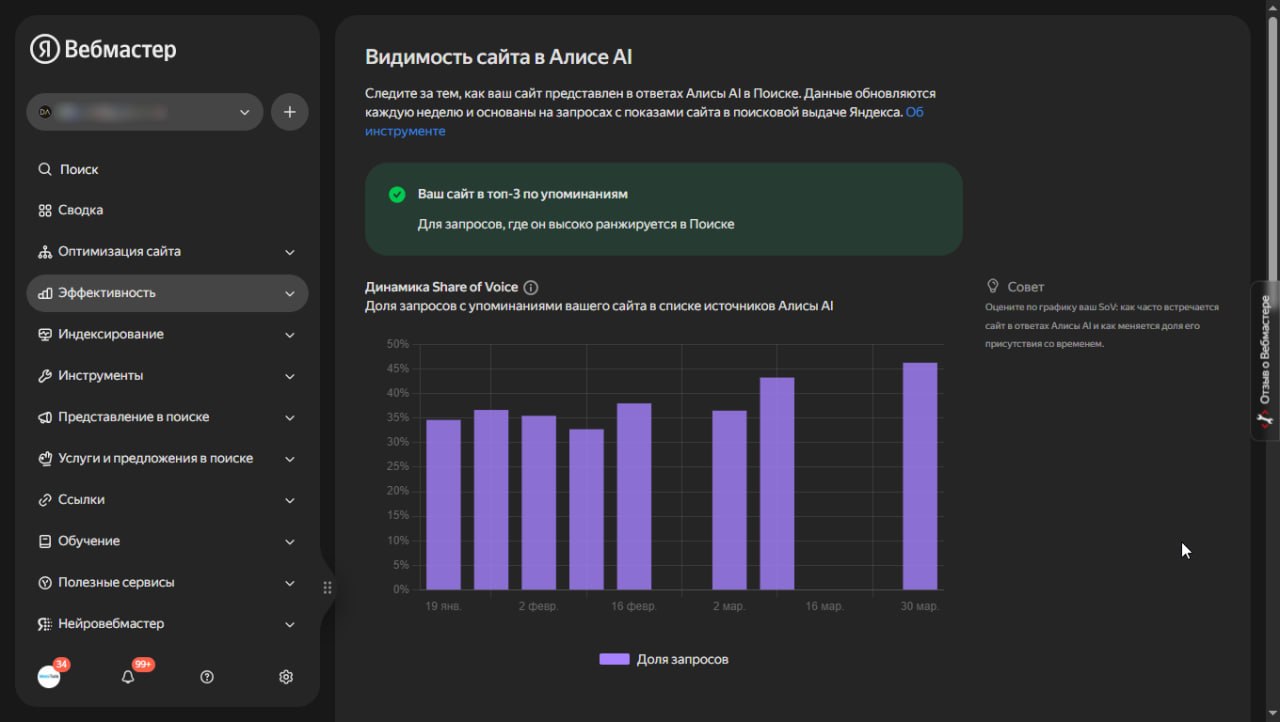The width and height of the screenshot is (1280, 722).
Task: Click the Yandex Webmaster logo
Action: [103, 49]
